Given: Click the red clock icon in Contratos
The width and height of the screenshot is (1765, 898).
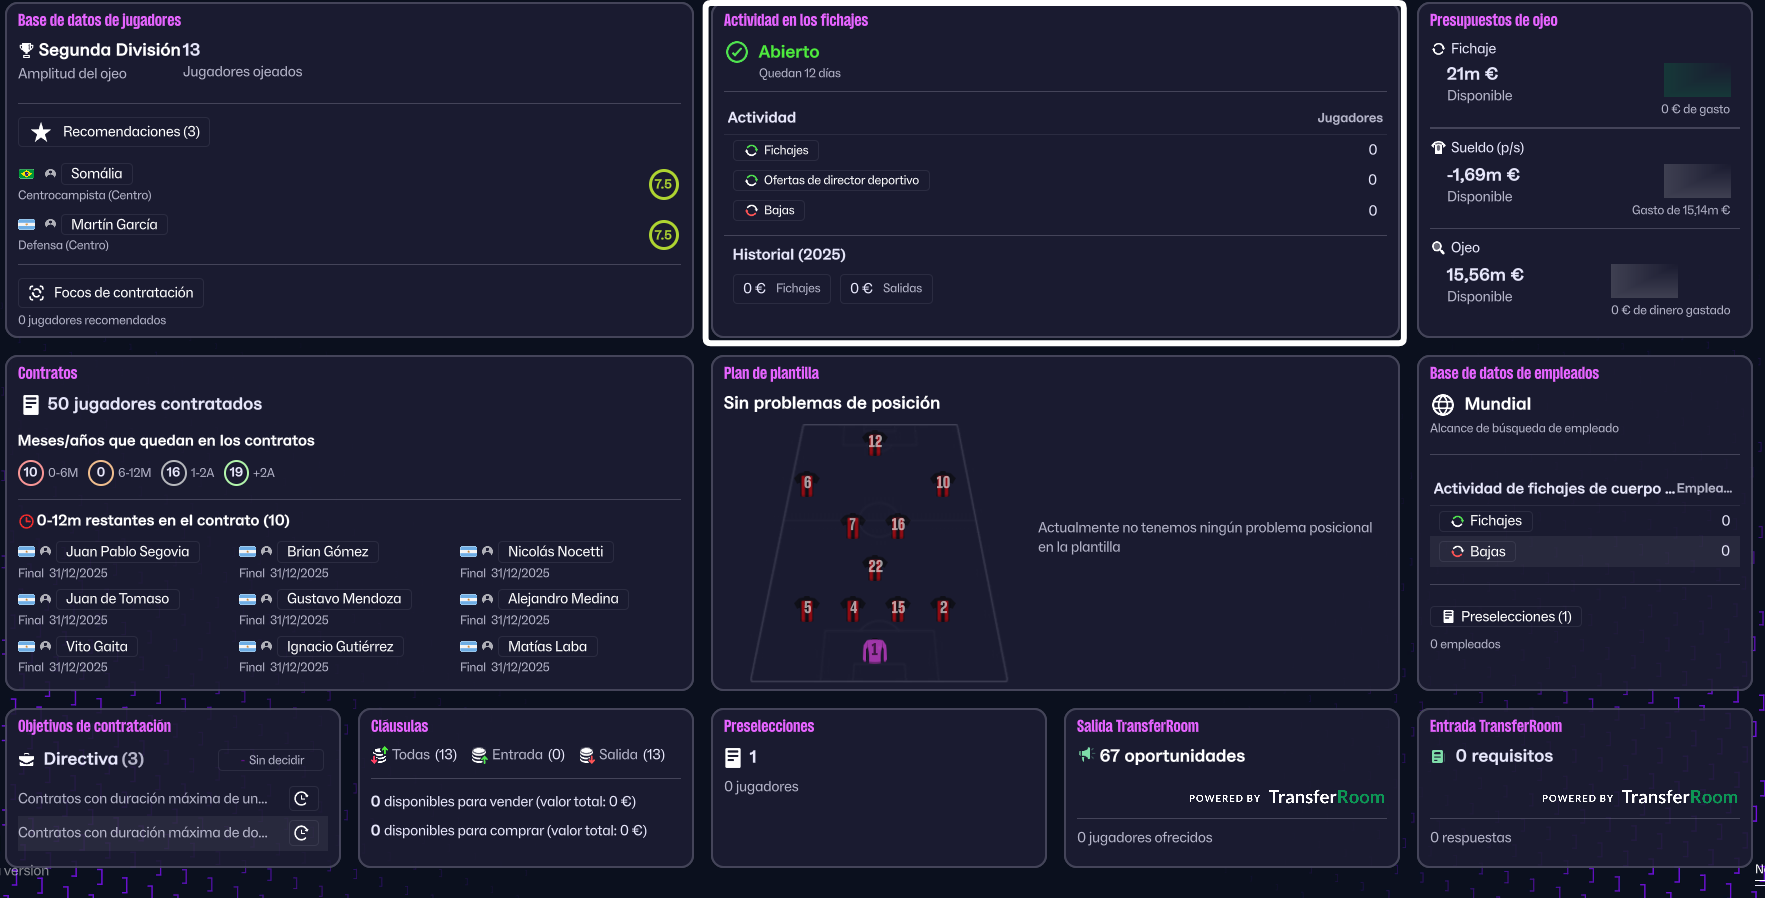Looking at the screenshot, I should click(26, 521).
